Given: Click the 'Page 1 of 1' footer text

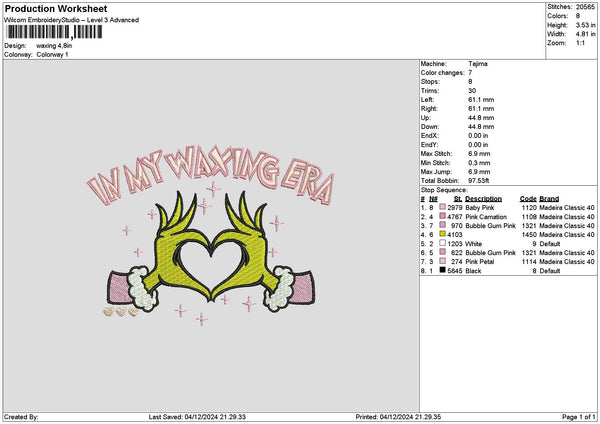Looking at the screenshot, I should [579, 417].
